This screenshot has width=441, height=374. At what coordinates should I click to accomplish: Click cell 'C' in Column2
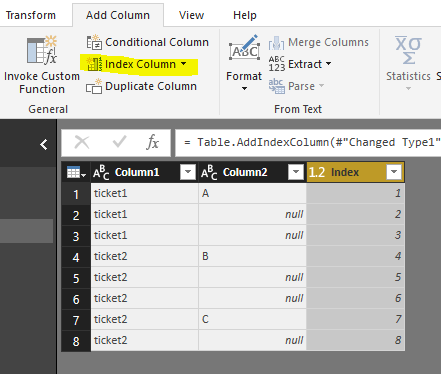(252, 319)
